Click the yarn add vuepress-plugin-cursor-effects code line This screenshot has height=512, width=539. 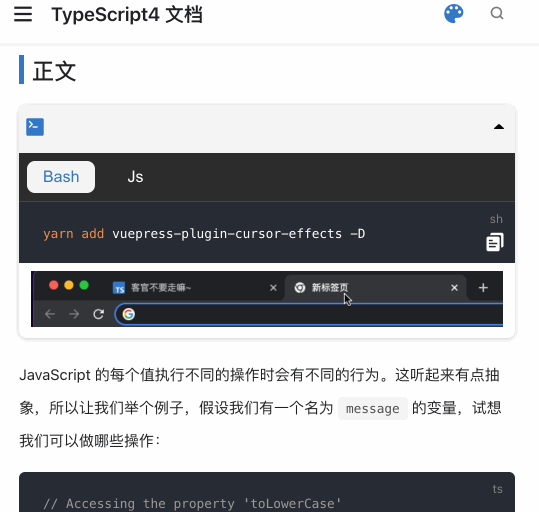[x=204, y=234]
